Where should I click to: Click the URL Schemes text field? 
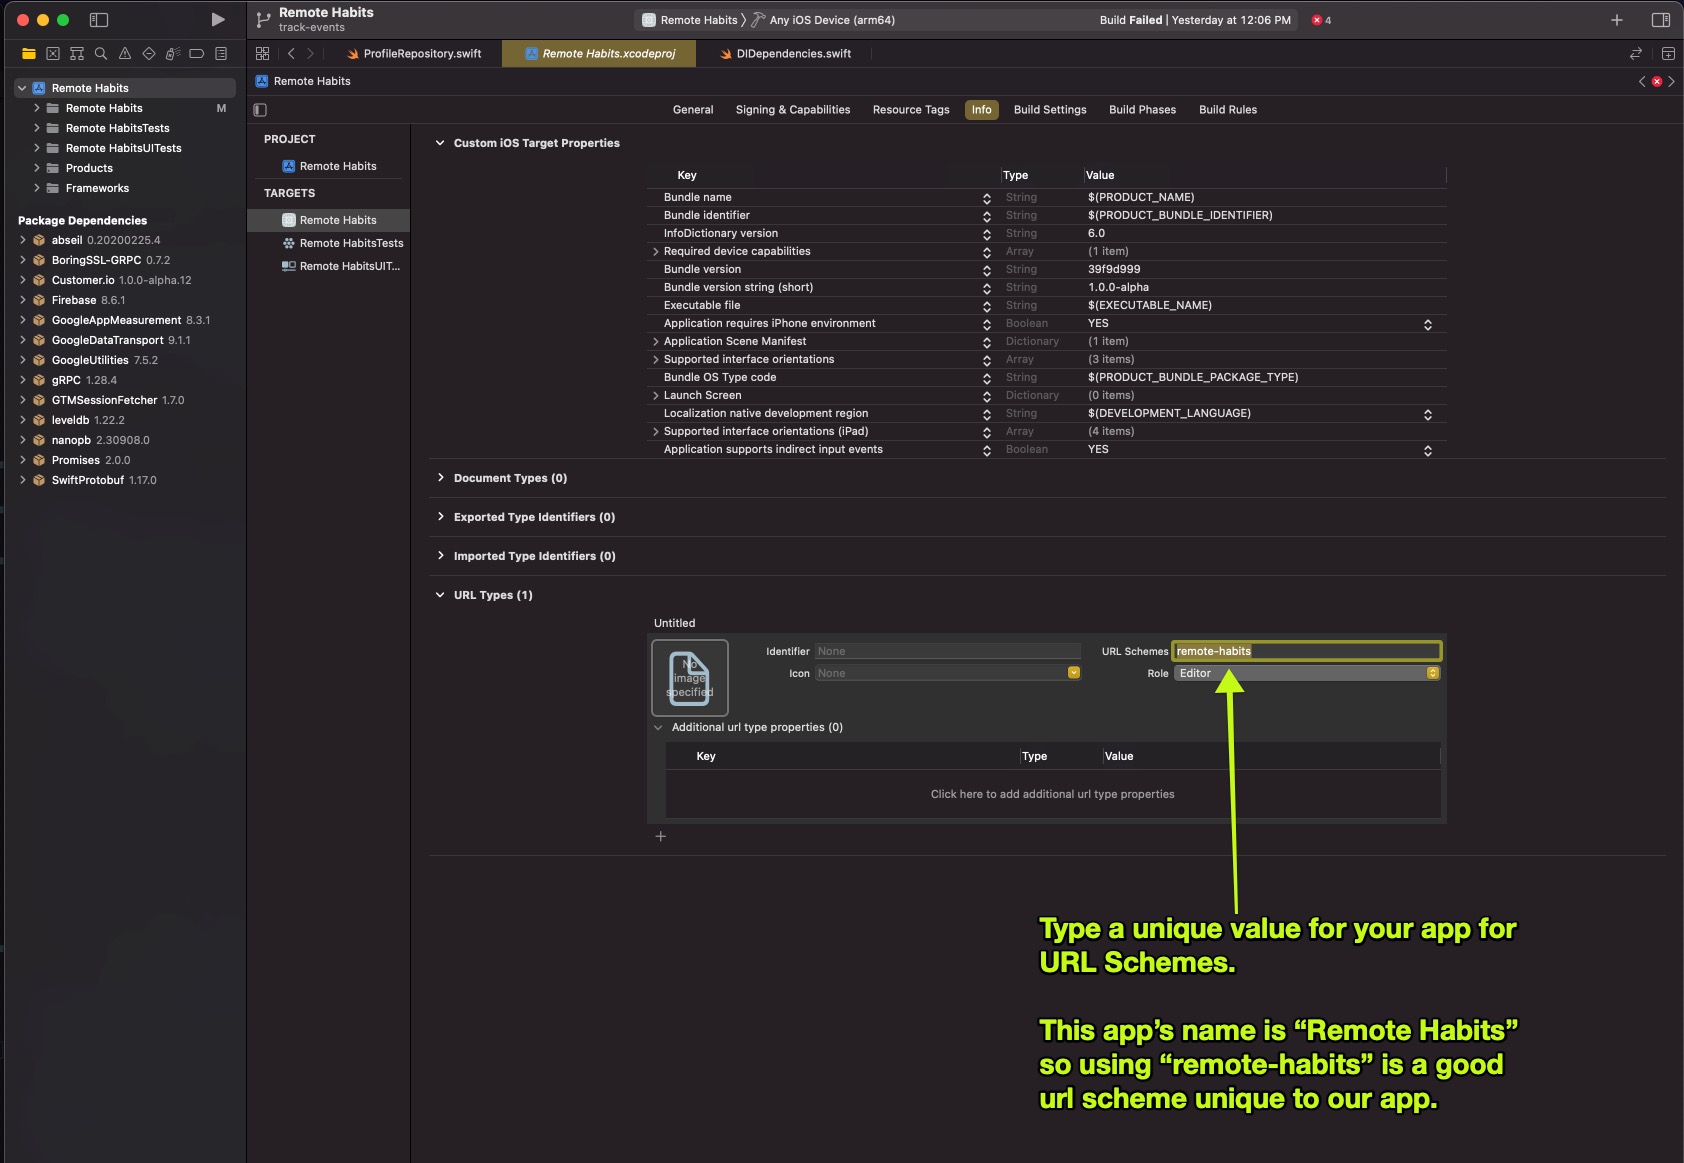pos(1307,651)
